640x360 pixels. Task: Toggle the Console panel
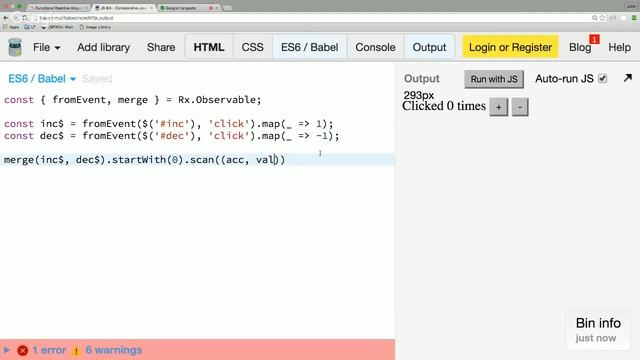[376, 47]
